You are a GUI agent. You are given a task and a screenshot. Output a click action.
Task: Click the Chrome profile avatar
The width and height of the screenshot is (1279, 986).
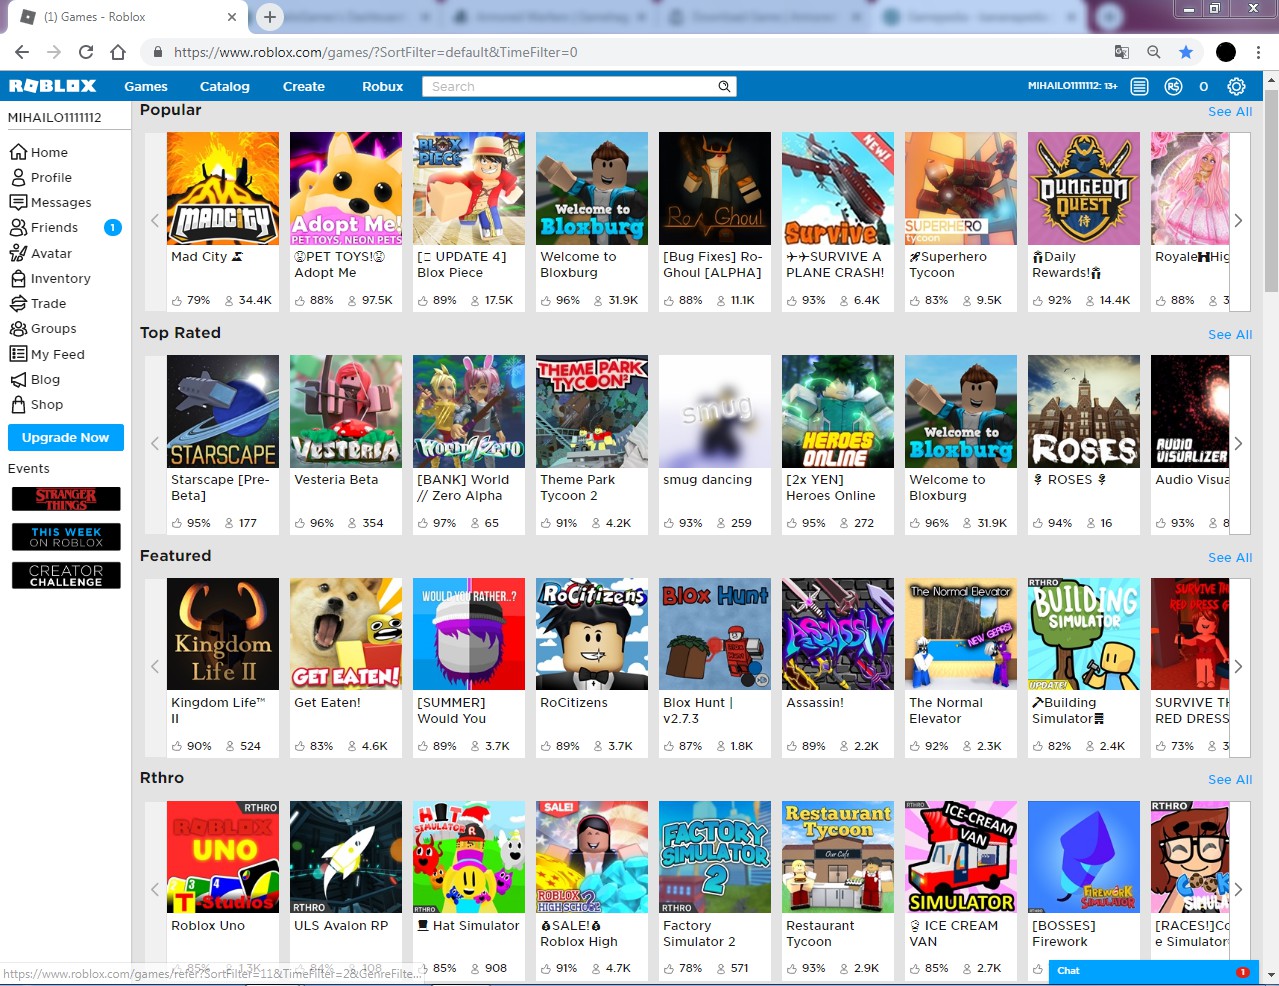click(1226, 52)
